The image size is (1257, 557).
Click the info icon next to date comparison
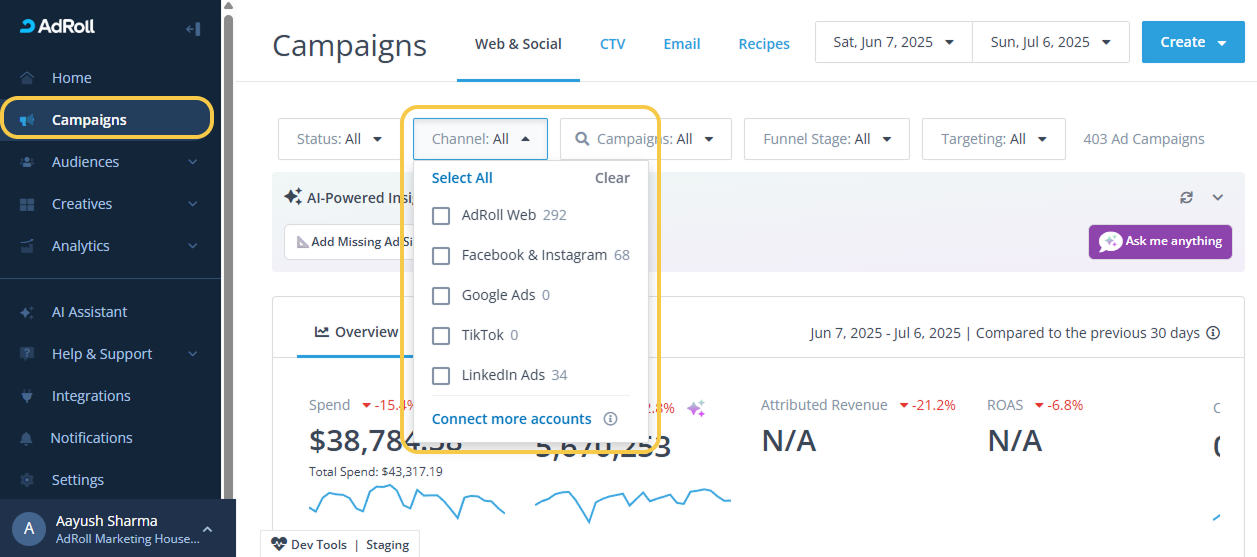coord(1213,333)
